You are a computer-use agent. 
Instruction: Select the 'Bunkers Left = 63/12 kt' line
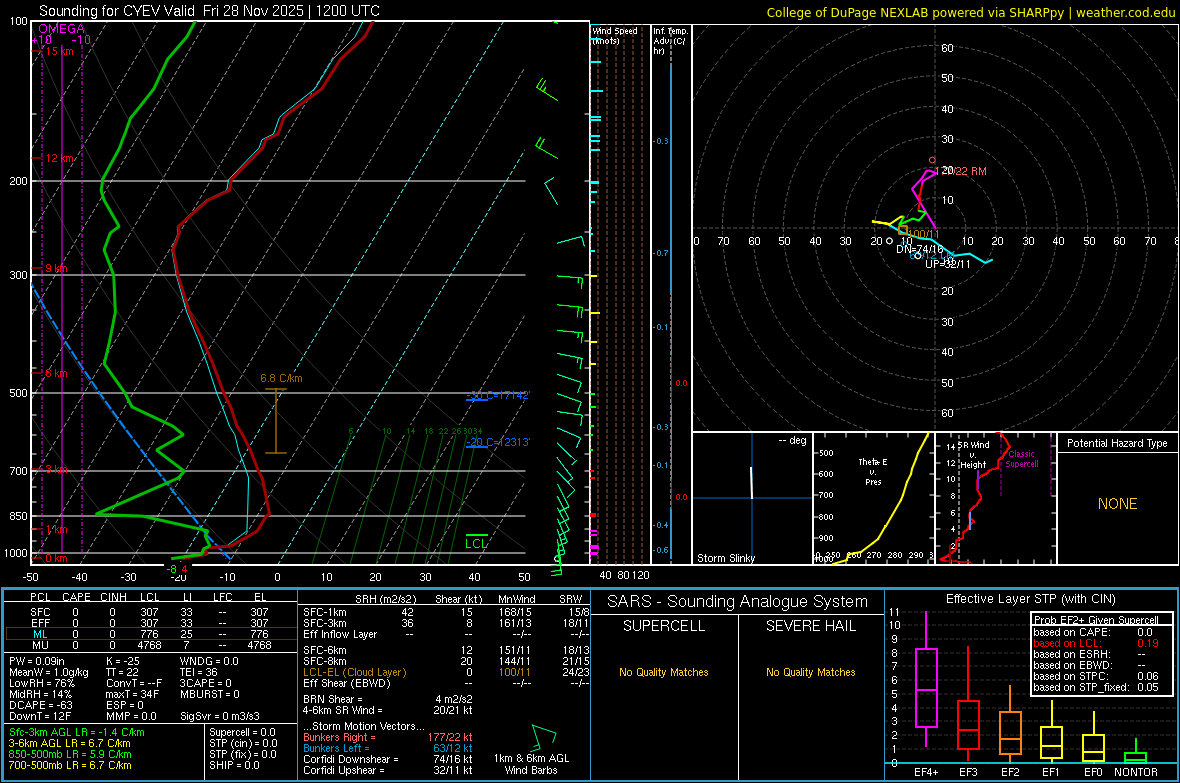[x=388, y=748]
